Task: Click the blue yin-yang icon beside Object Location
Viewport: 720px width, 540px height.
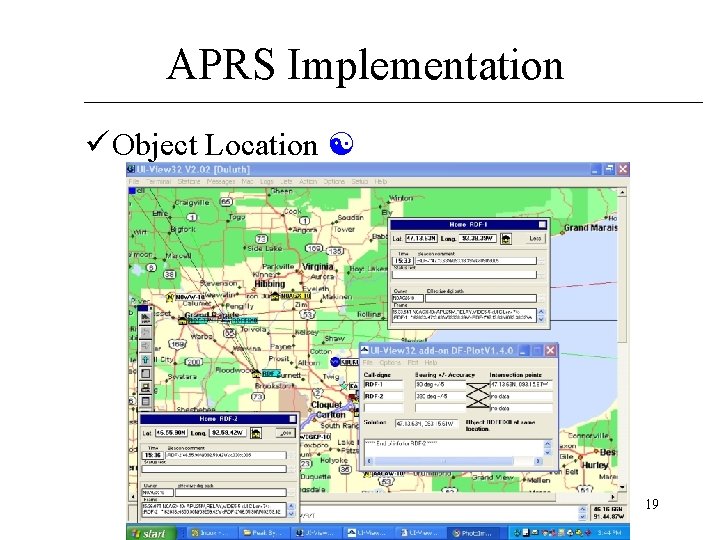Action: pyautogui.click(x=341, y=144)
